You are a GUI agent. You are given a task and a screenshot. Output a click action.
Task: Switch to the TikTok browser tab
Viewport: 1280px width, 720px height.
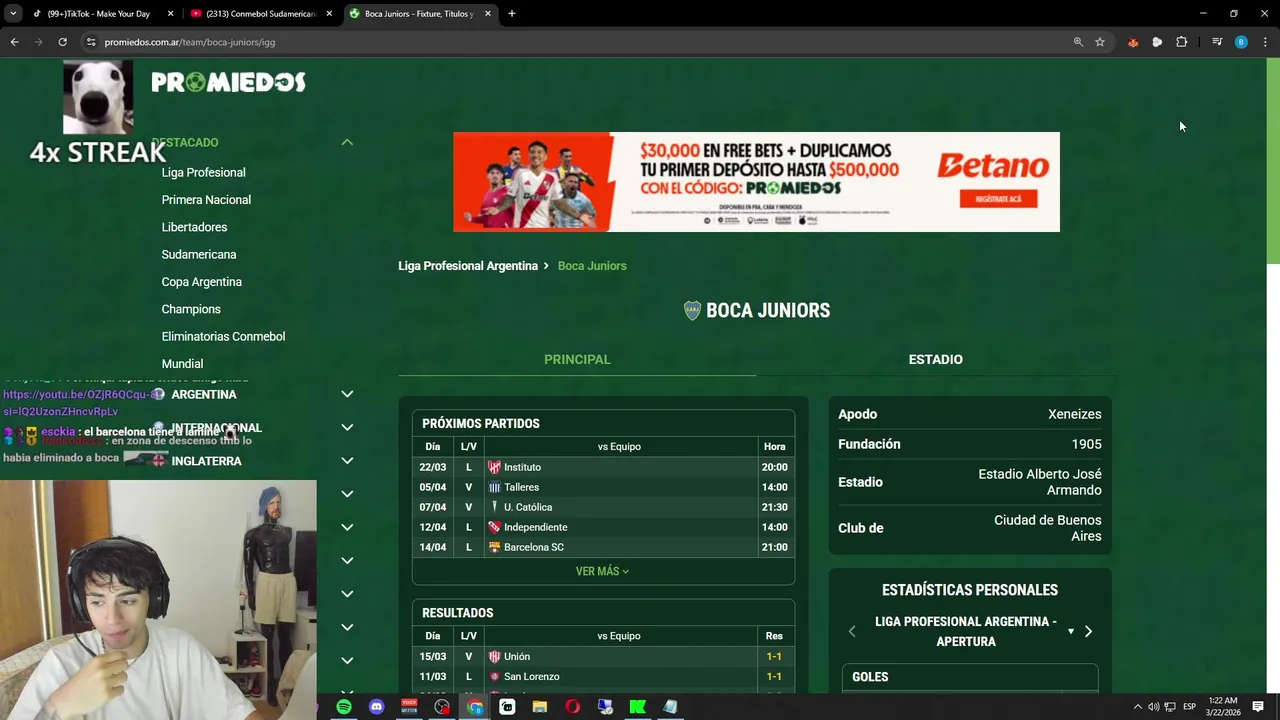103,14
